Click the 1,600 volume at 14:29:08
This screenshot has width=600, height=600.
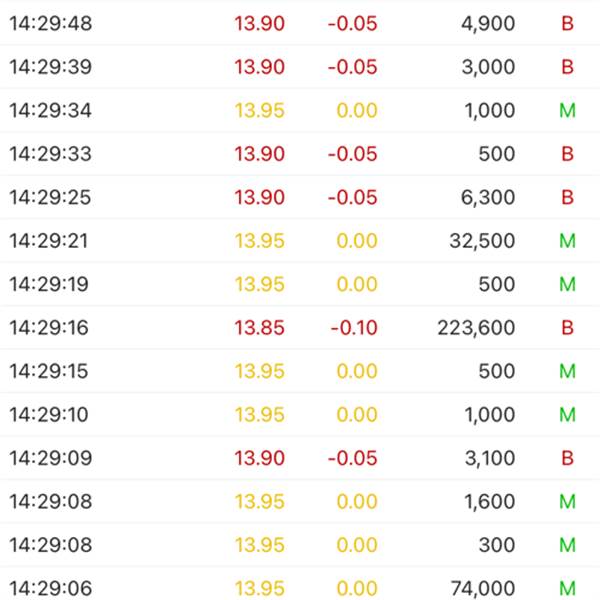pos(489,502)
